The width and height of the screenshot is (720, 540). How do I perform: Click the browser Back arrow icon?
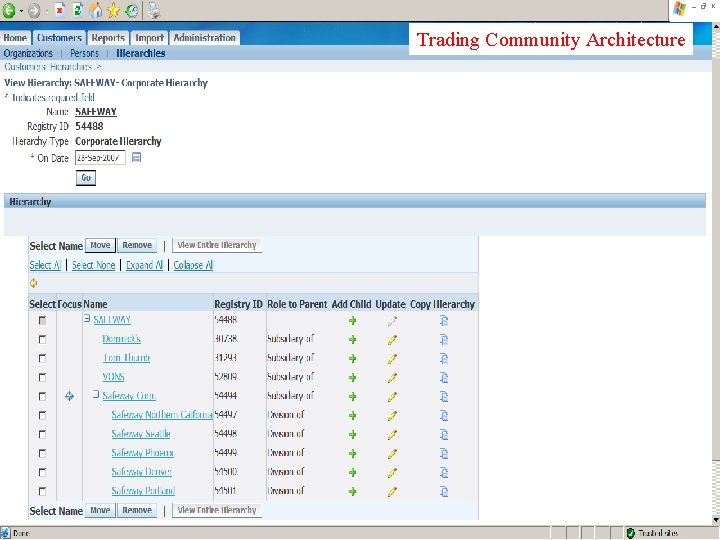point(9,10)
